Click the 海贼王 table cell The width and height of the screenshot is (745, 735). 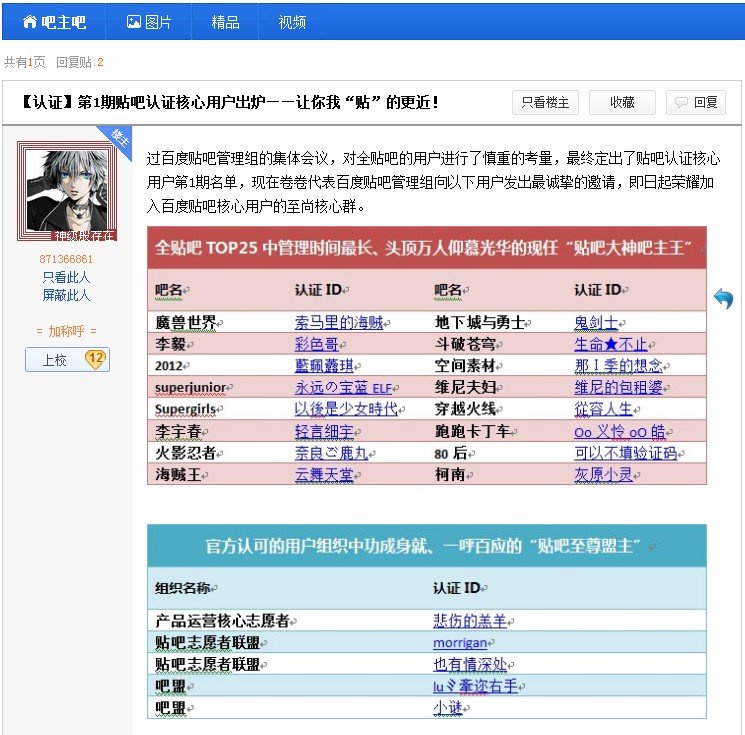pyautogui.click(x=178, y=474)
